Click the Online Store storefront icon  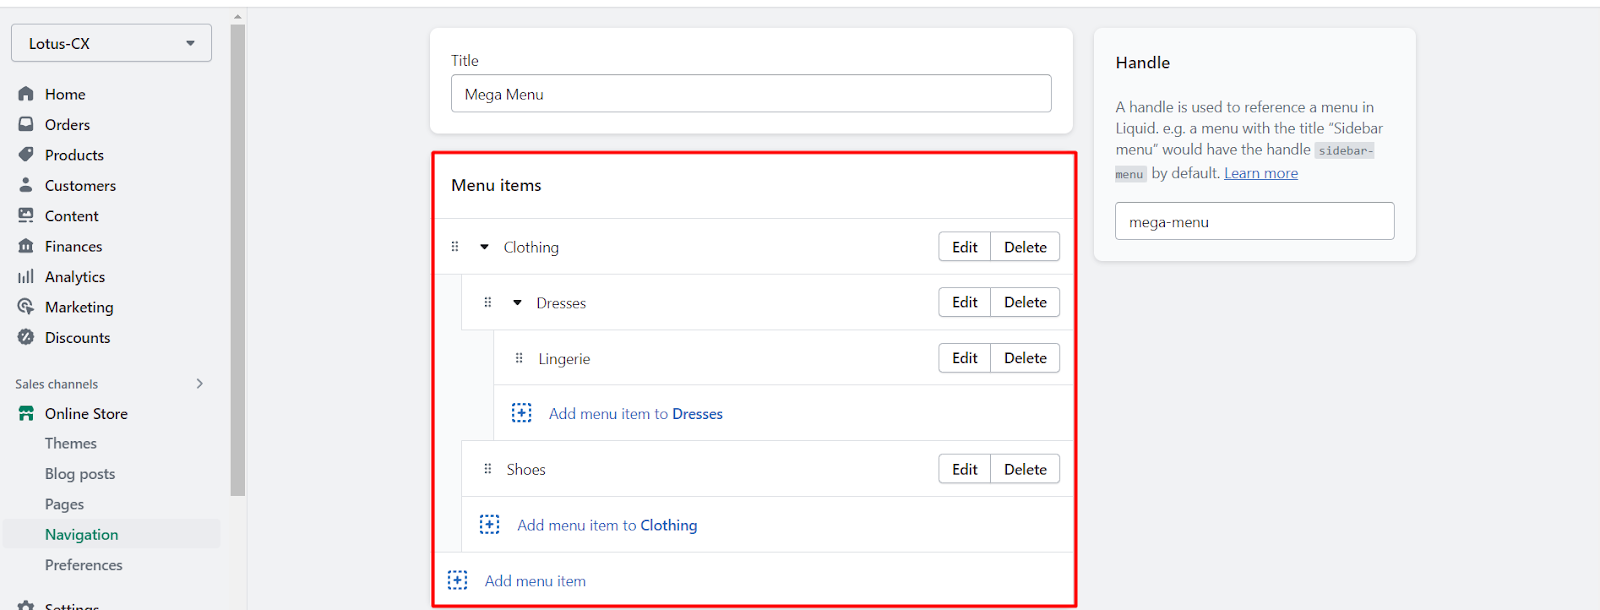[26, 414]
